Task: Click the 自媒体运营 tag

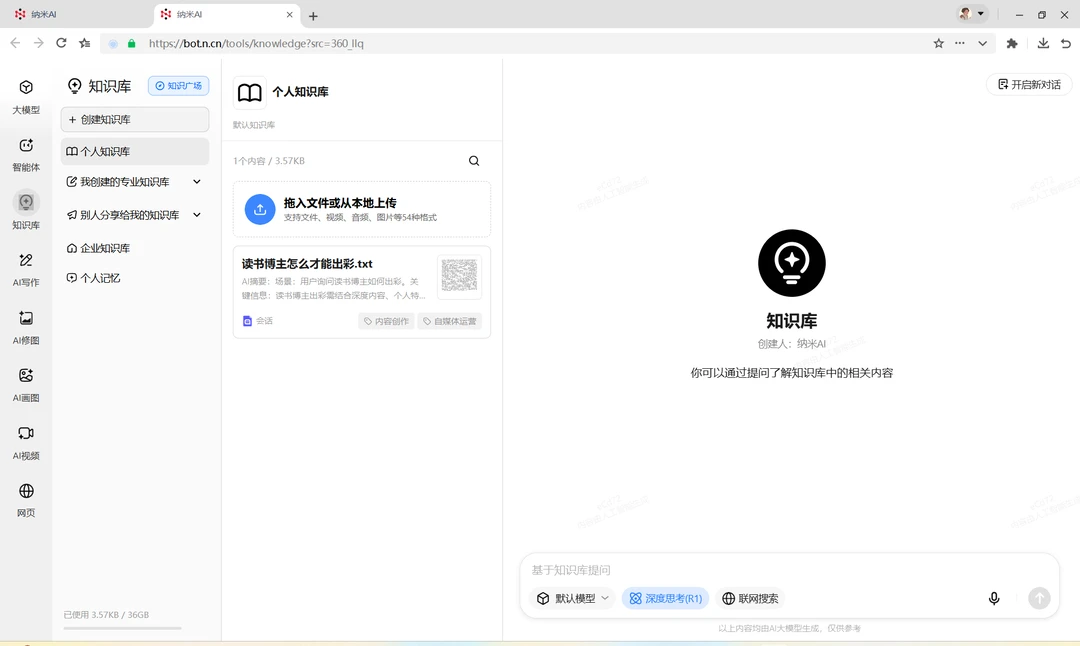Action: coord(449,321)
